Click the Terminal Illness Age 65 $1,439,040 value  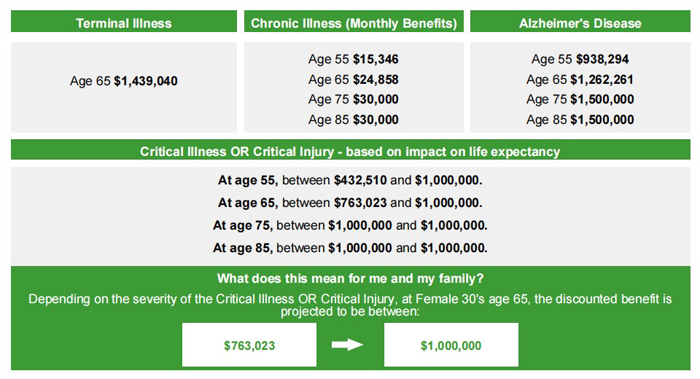click(124, 81)
